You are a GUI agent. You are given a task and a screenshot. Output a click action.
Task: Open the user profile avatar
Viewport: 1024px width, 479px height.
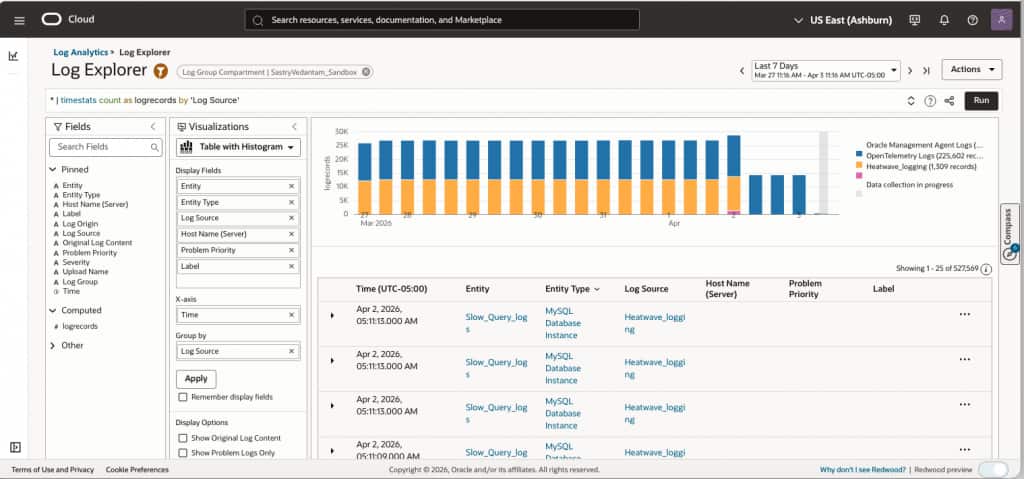click(1001, 20)
